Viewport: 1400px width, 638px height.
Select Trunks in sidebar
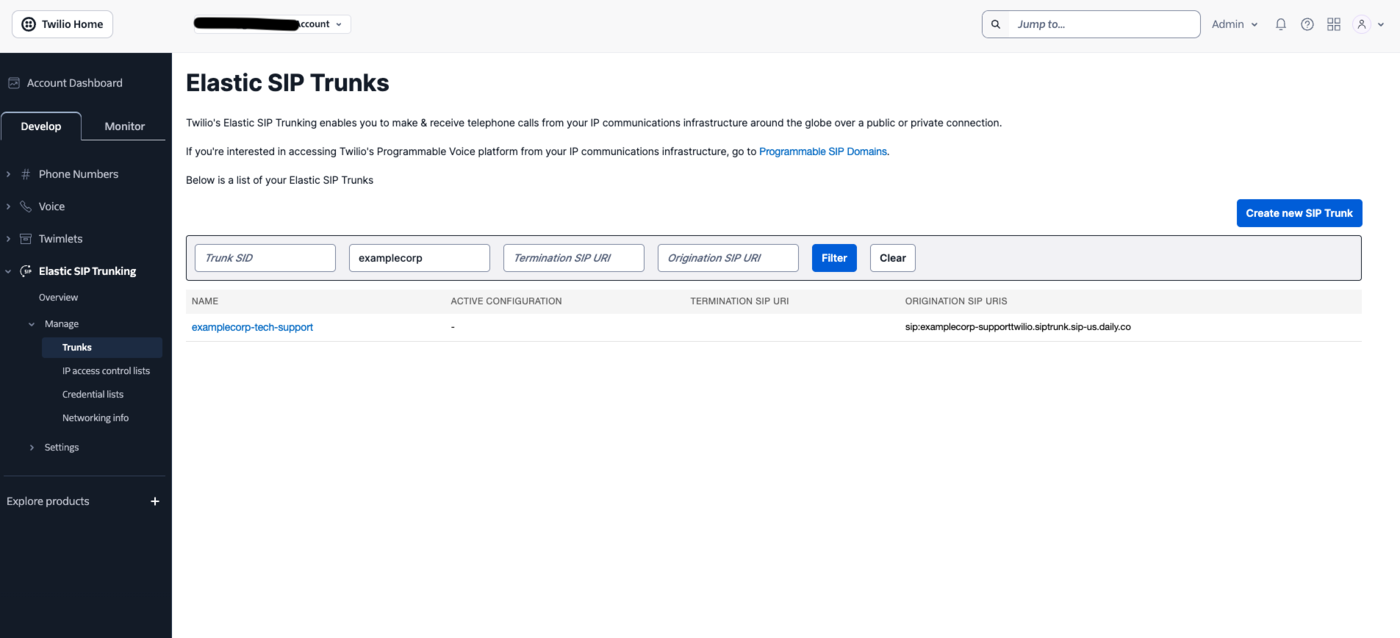coord(101,347)
